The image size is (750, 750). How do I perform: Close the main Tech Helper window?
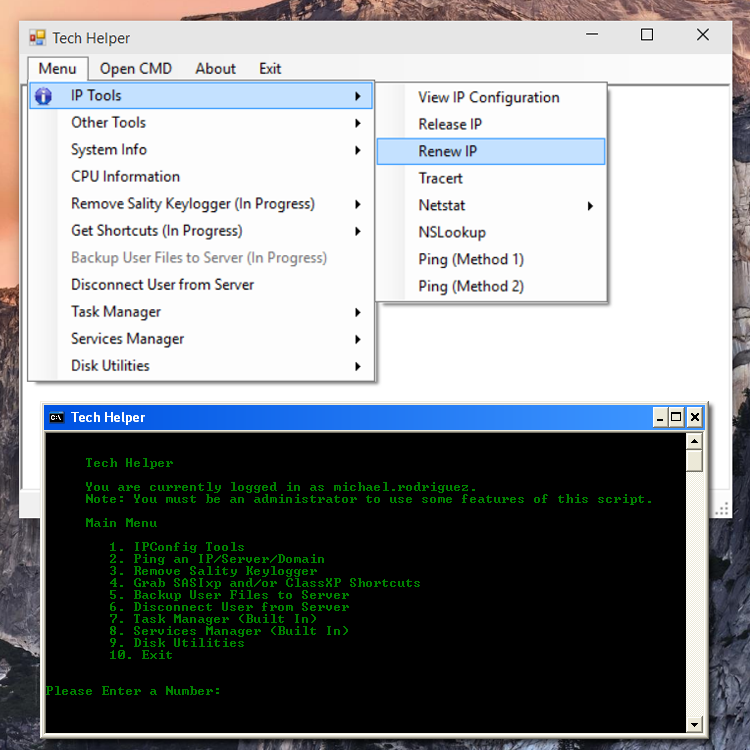click(703, 35)
